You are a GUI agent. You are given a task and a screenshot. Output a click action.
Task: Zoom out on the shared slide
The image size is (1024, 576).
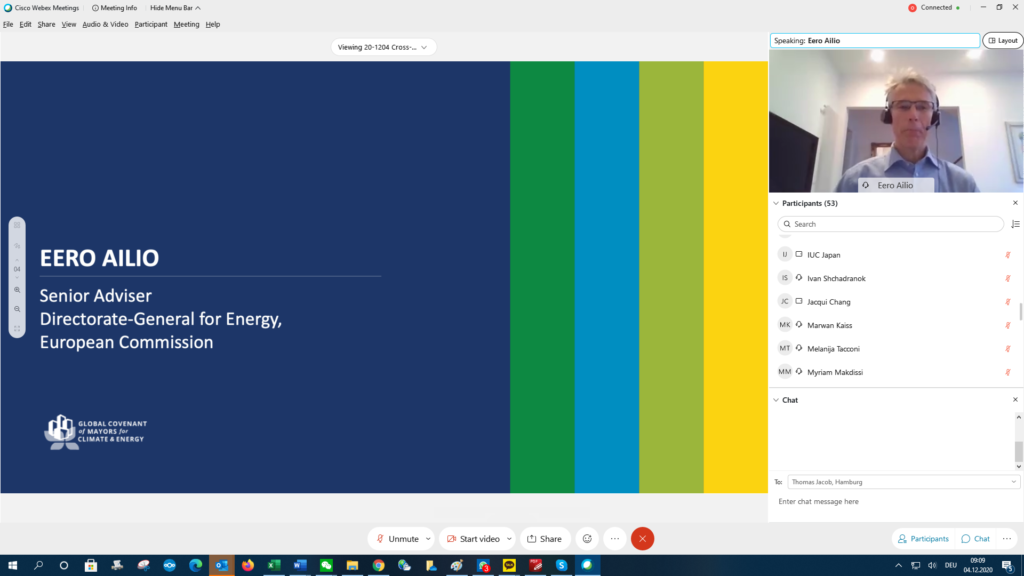[x=17, y=309]
